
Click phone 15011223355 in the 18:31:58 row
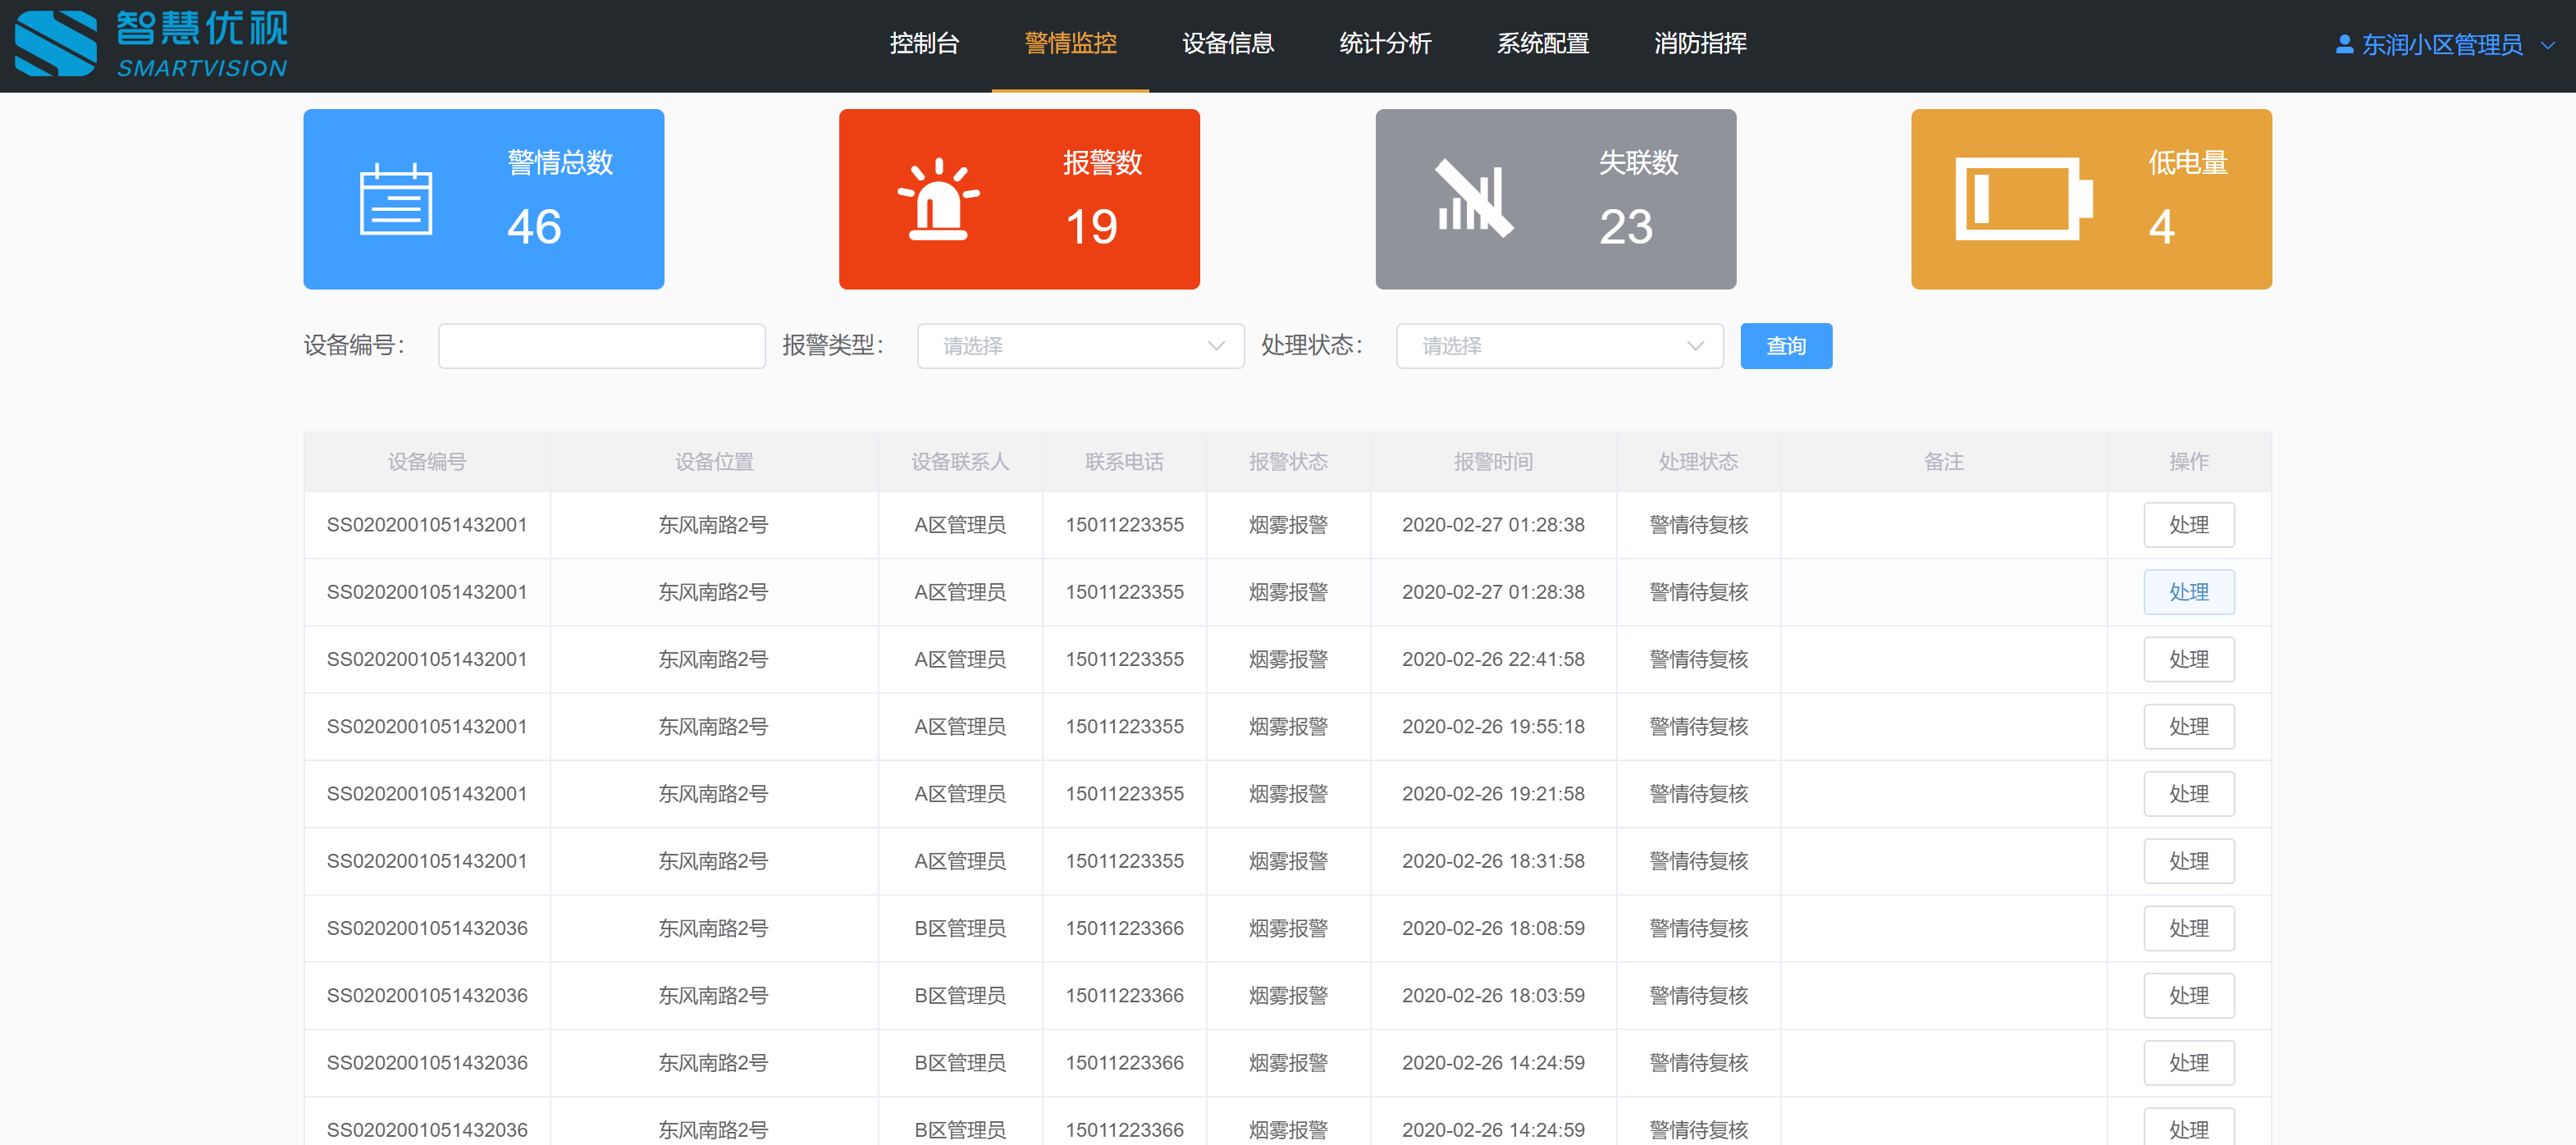point(1124,861)
